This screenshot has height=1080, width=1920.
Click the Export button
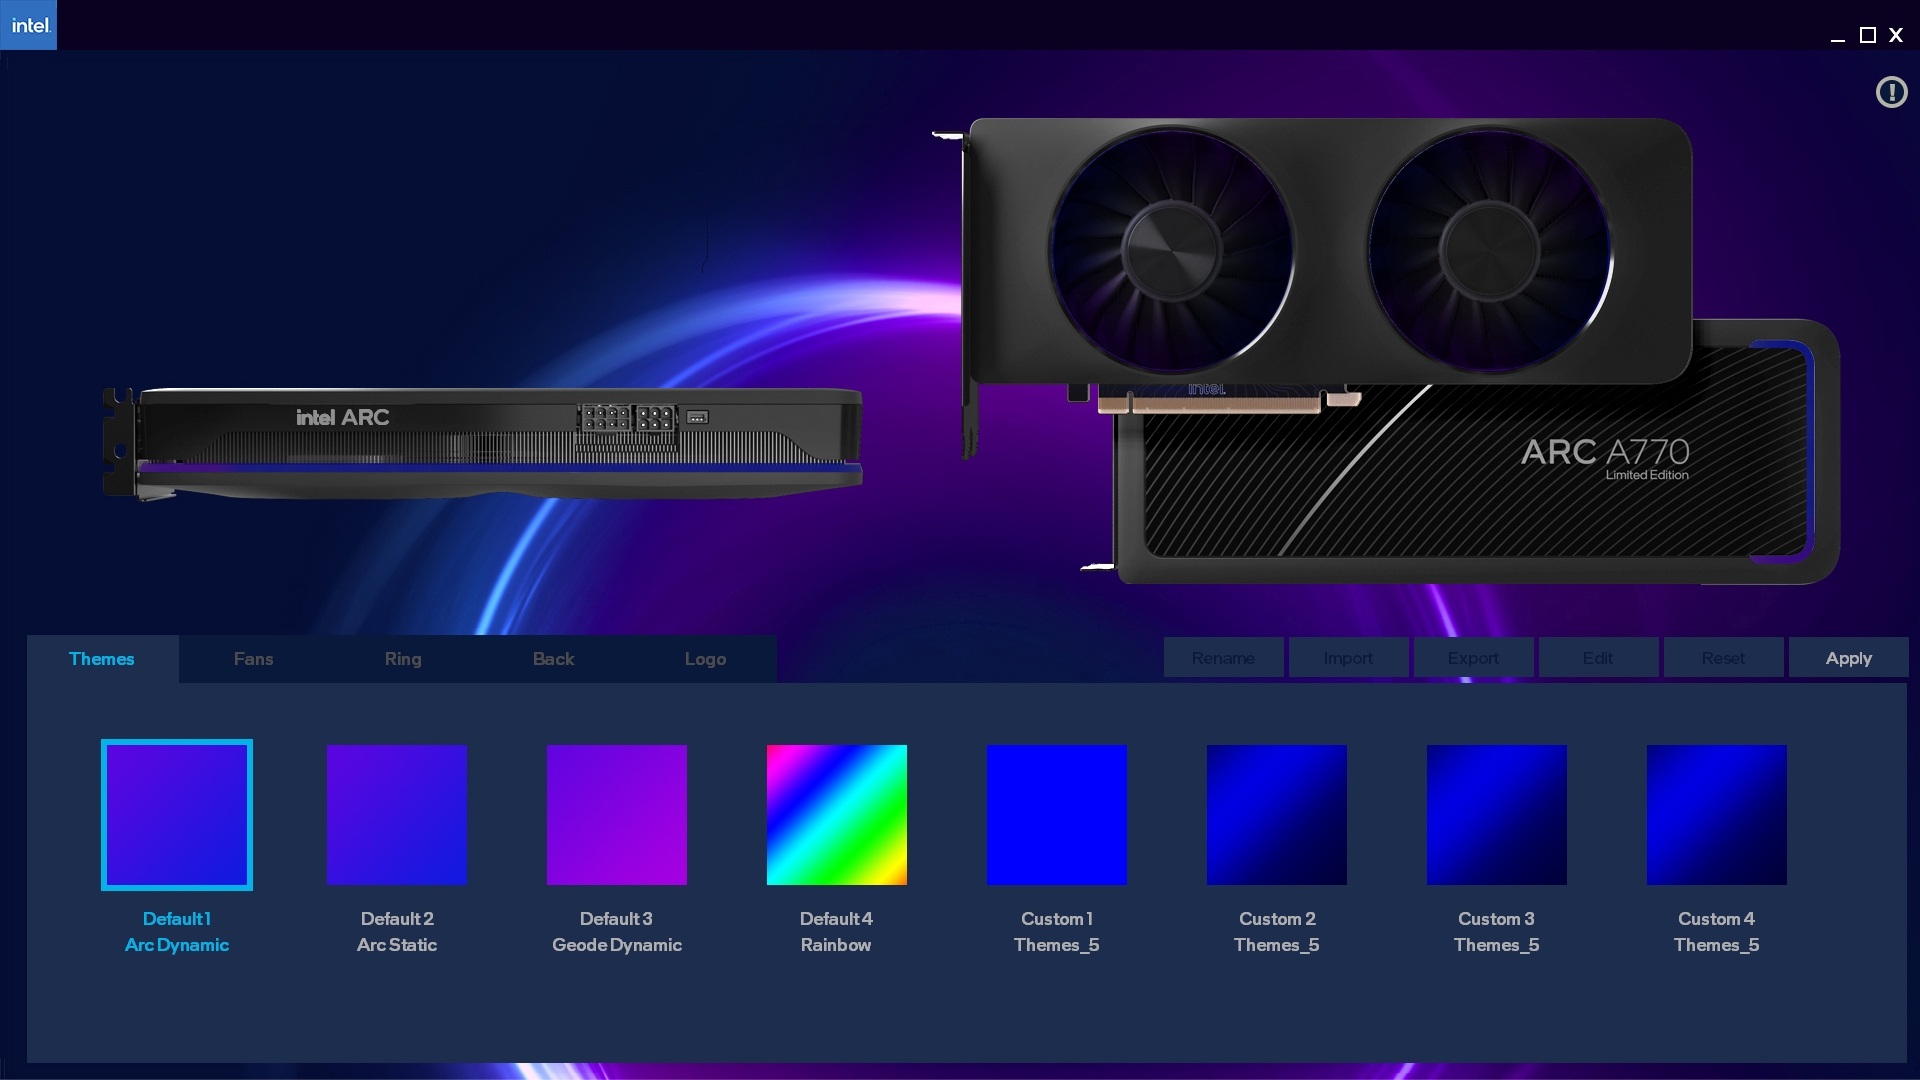1473,658
